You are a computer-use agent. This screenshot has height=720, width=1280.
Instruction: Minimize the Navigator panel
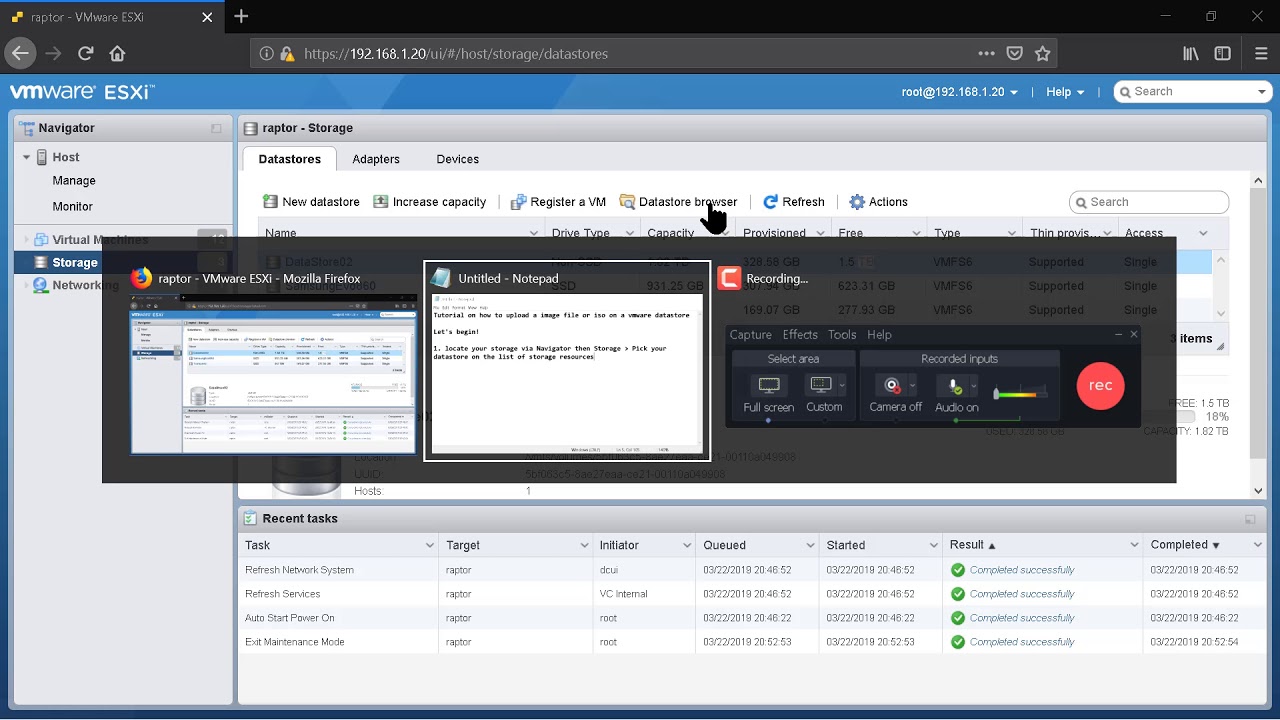(x=216, y=129)
